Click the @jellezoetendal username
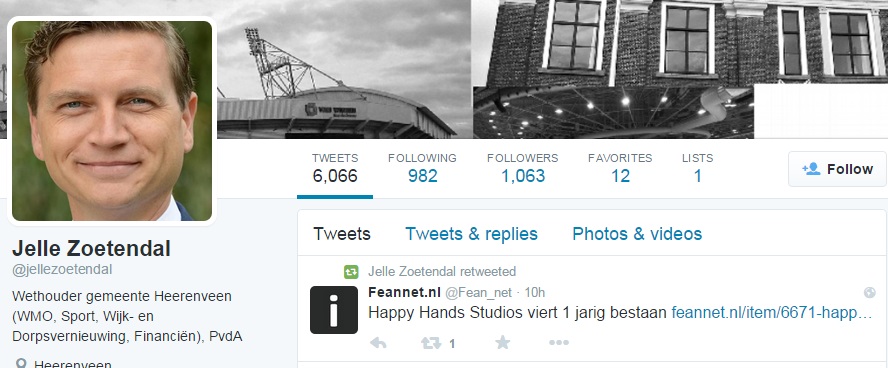This screenshot has width=888, height=368. tap(62, 269)
